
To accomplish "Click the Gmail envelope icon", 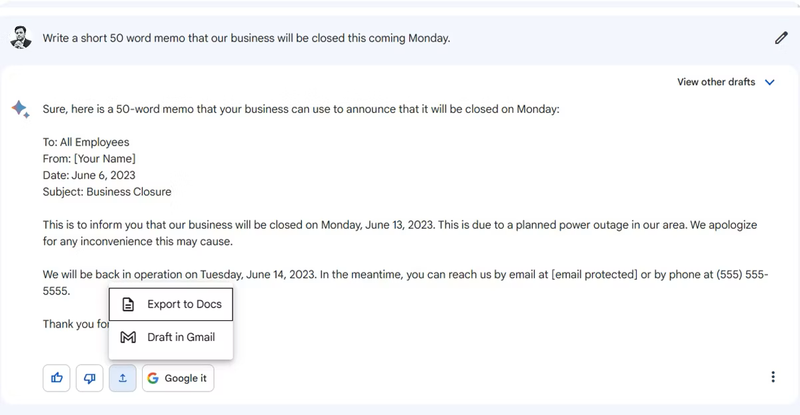I will pyautogui.click(x=128, y=337).
